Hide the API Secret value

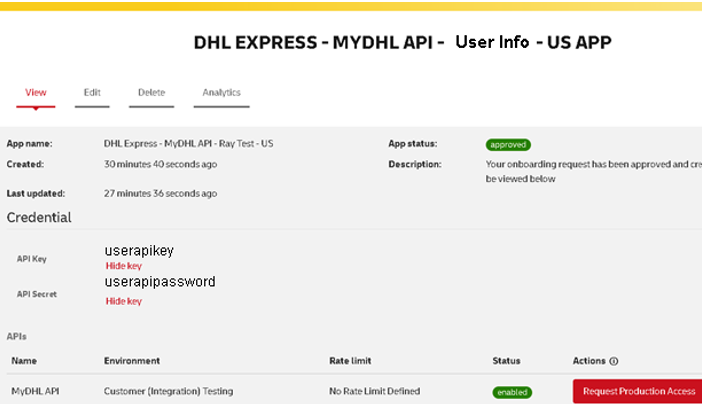coord(124,301)
